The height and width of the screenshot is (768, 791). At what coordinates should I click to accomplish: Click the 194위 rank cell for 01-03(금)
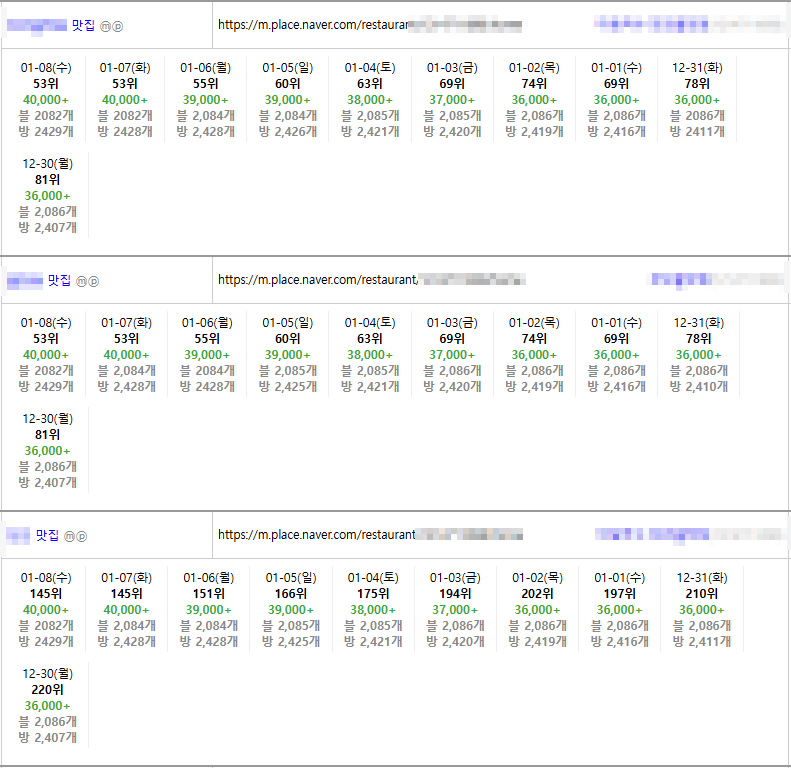(455, 593)
